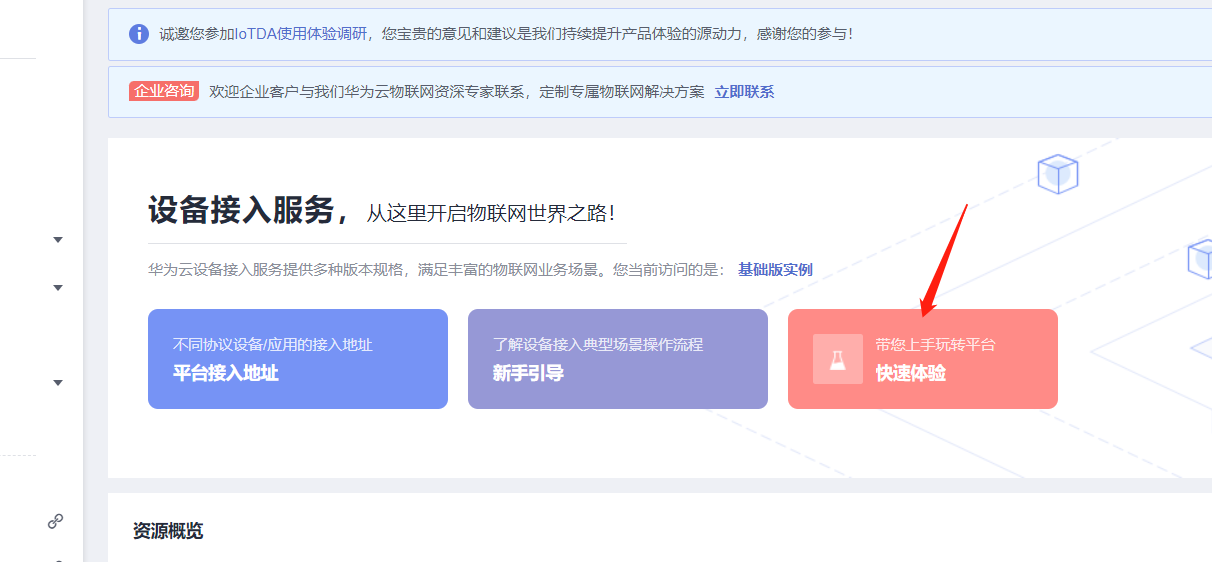Open the 新手引导 card

[618, 359]
